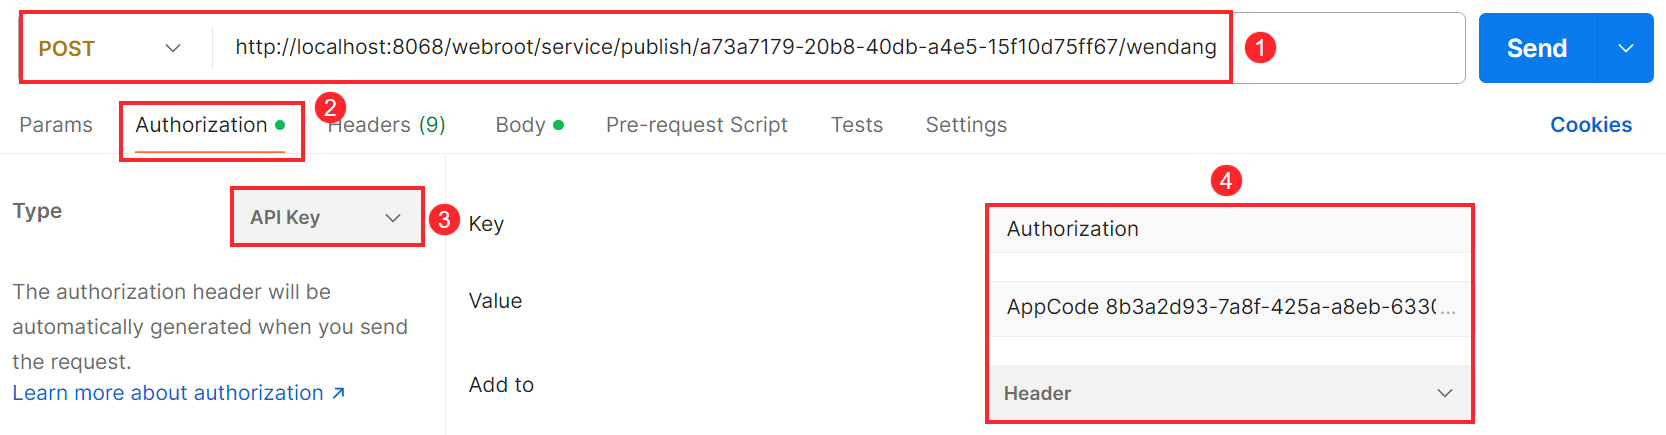This screenshot has height=435, width=1666.
Task: Click the numbered marker 1 badge
Action: pos(1260,47)
